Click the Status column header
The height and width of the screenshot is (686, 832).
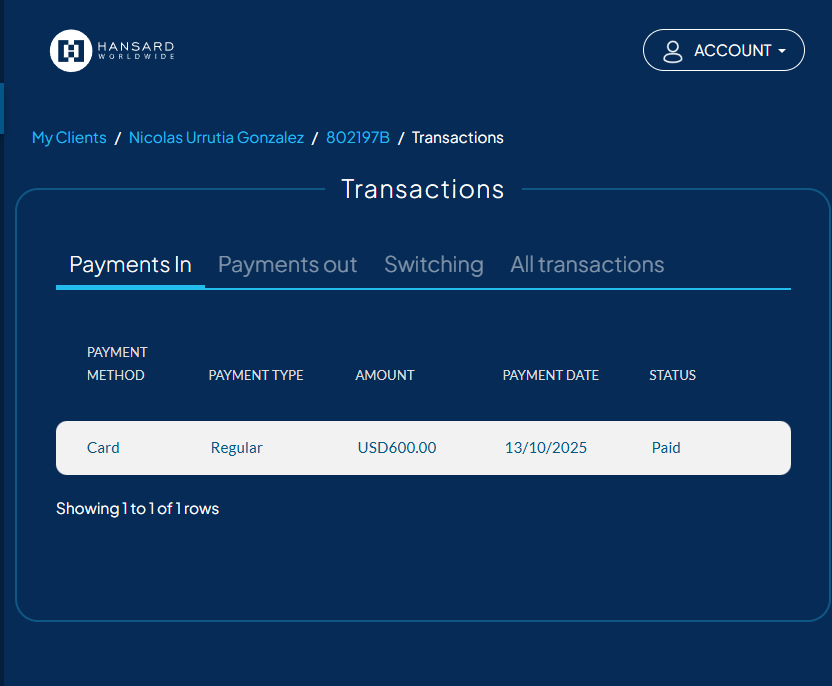672,376
